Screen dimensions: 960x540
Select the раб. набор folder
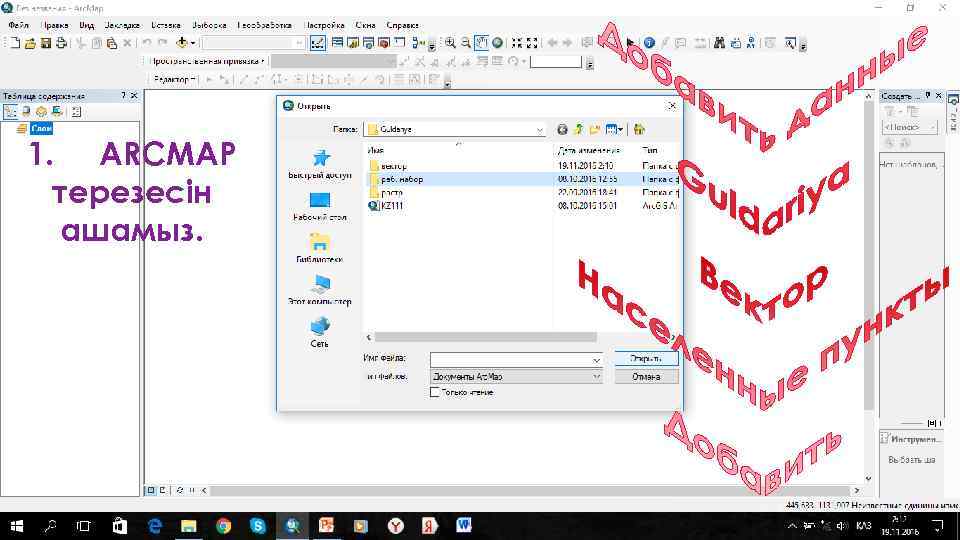coord(402,179)
